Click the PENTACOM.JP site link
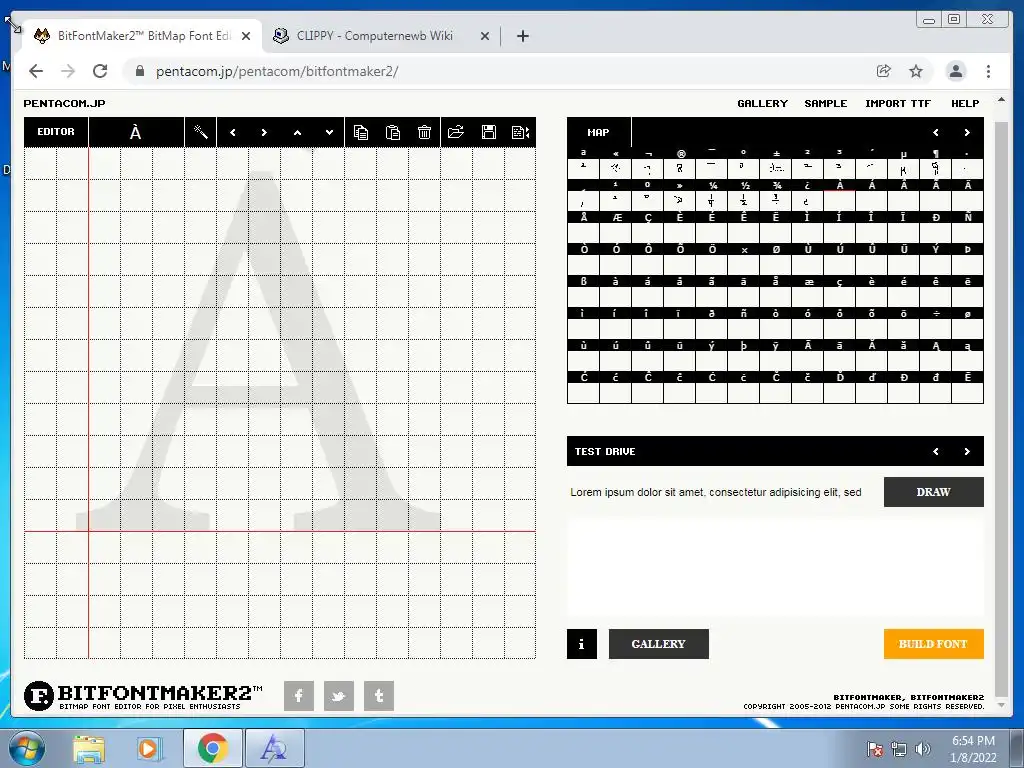This screenshot has width=1024, height=768. point(64,103)
